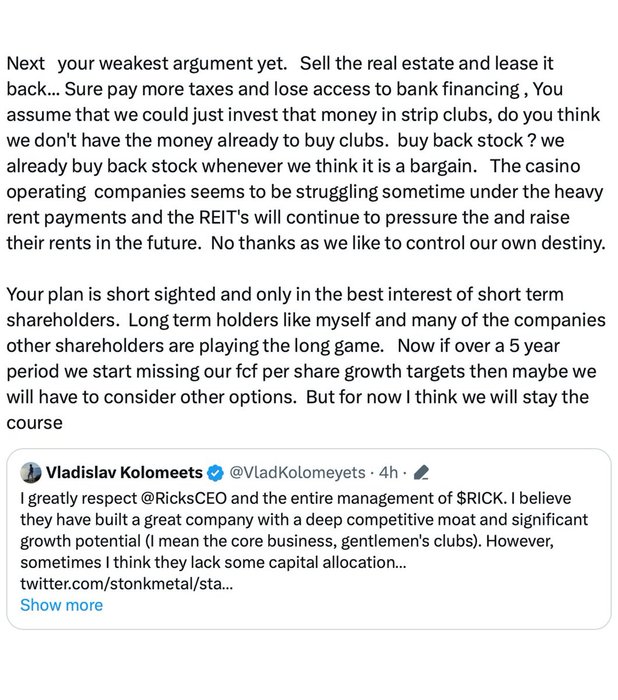The image size is (618, 700).
Task: Click the paragraph starting 'Your plan is short sighted'
Action: (306, 358)
